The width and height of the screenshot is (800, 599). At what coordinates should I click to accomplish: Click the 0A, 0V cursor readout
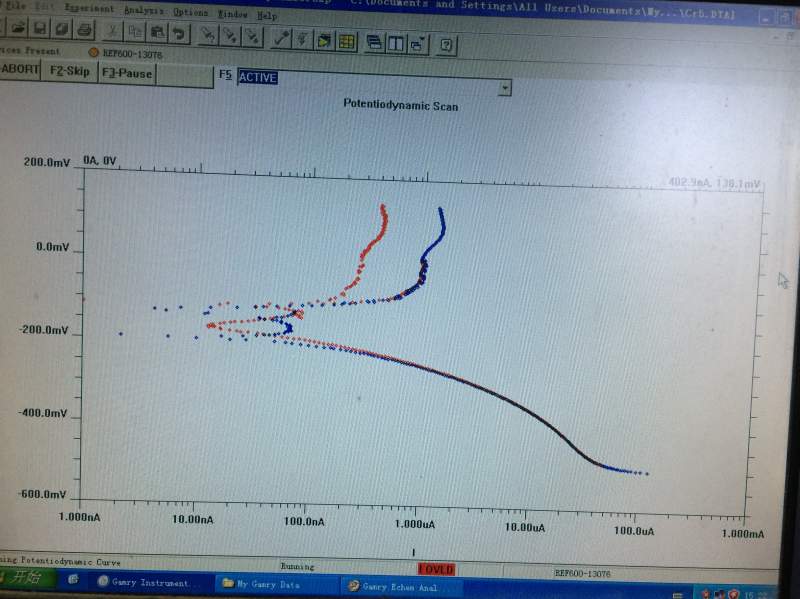(x=100, y=161)
